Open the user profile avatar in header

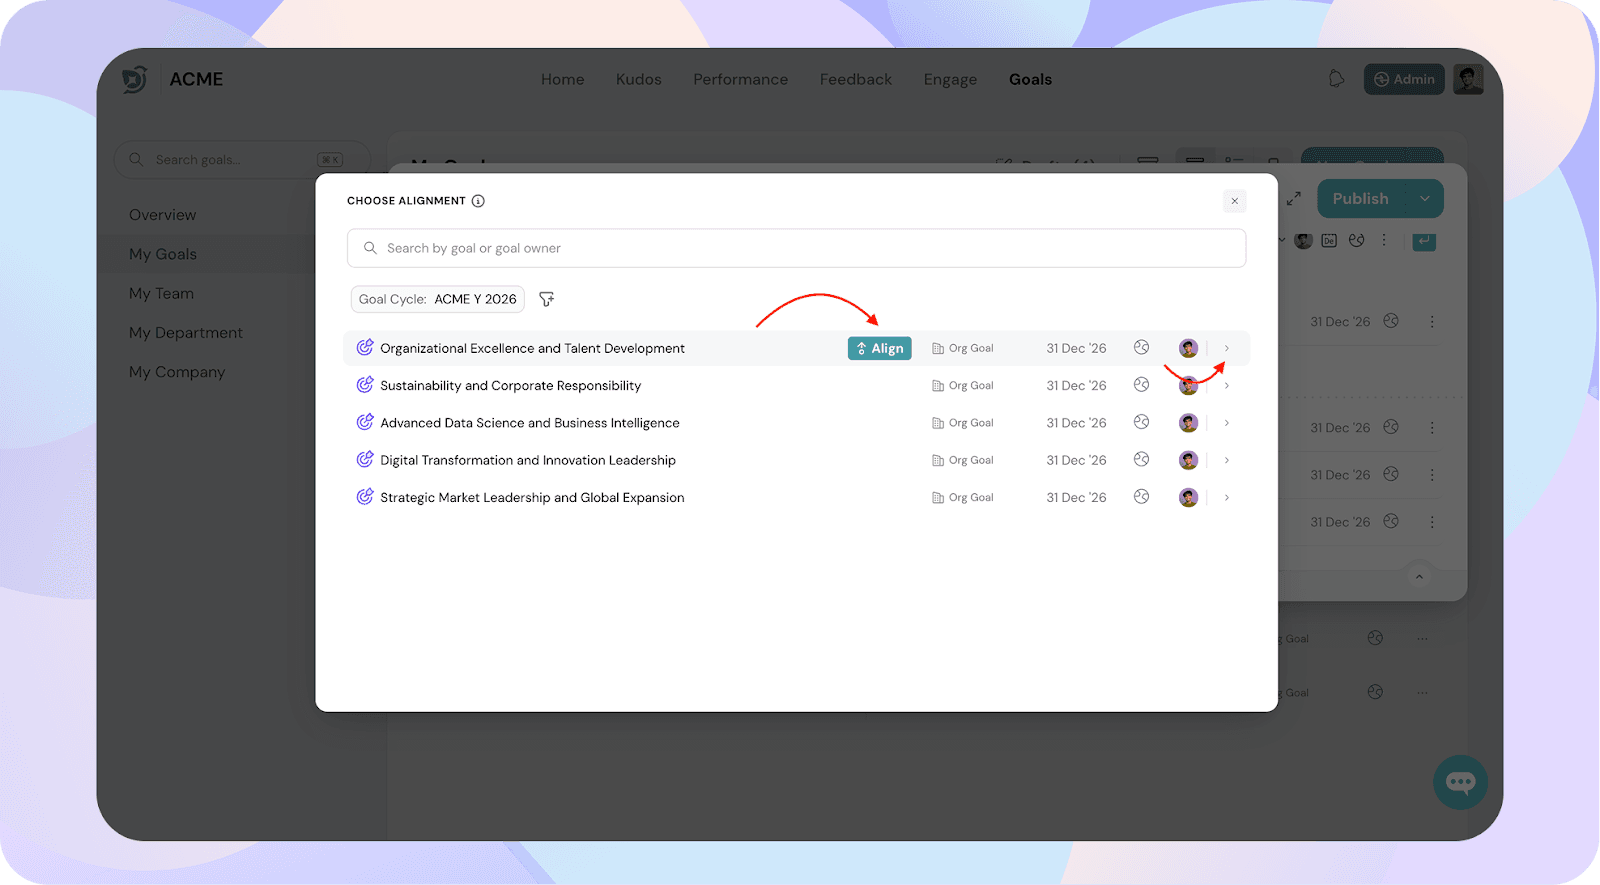tap(1468, 79)
